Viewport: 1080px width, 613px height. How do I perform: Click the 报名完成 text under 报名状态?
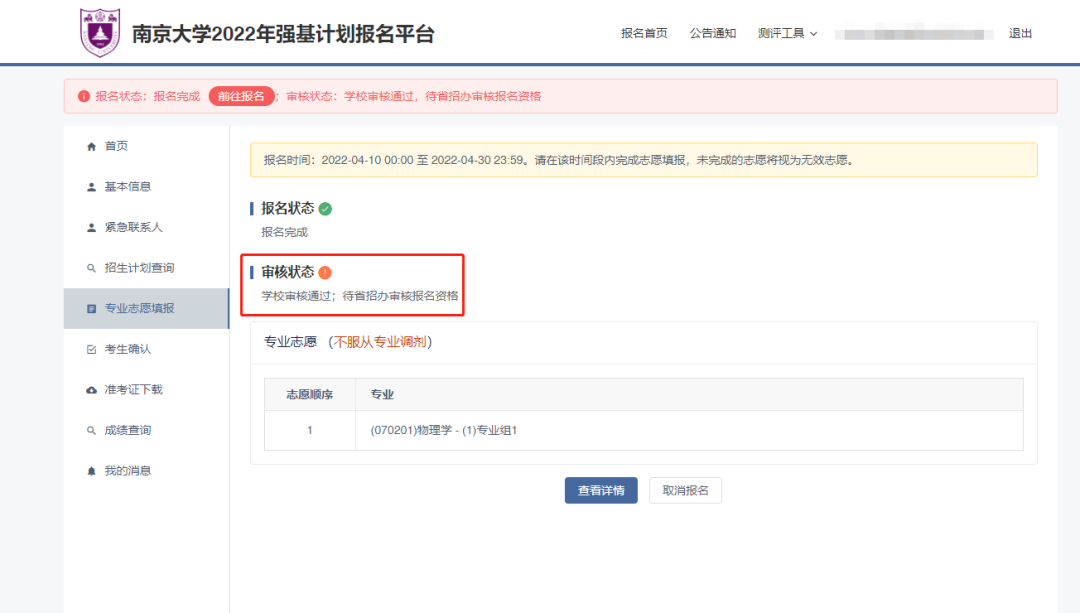coord(284,232)
